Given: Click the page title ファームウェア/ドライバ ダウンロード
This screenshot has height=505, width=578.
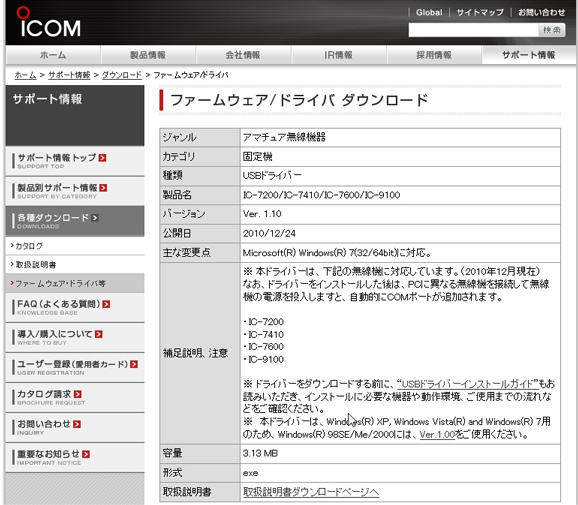Looking at the screenshot, I should (x=299, y=100).
